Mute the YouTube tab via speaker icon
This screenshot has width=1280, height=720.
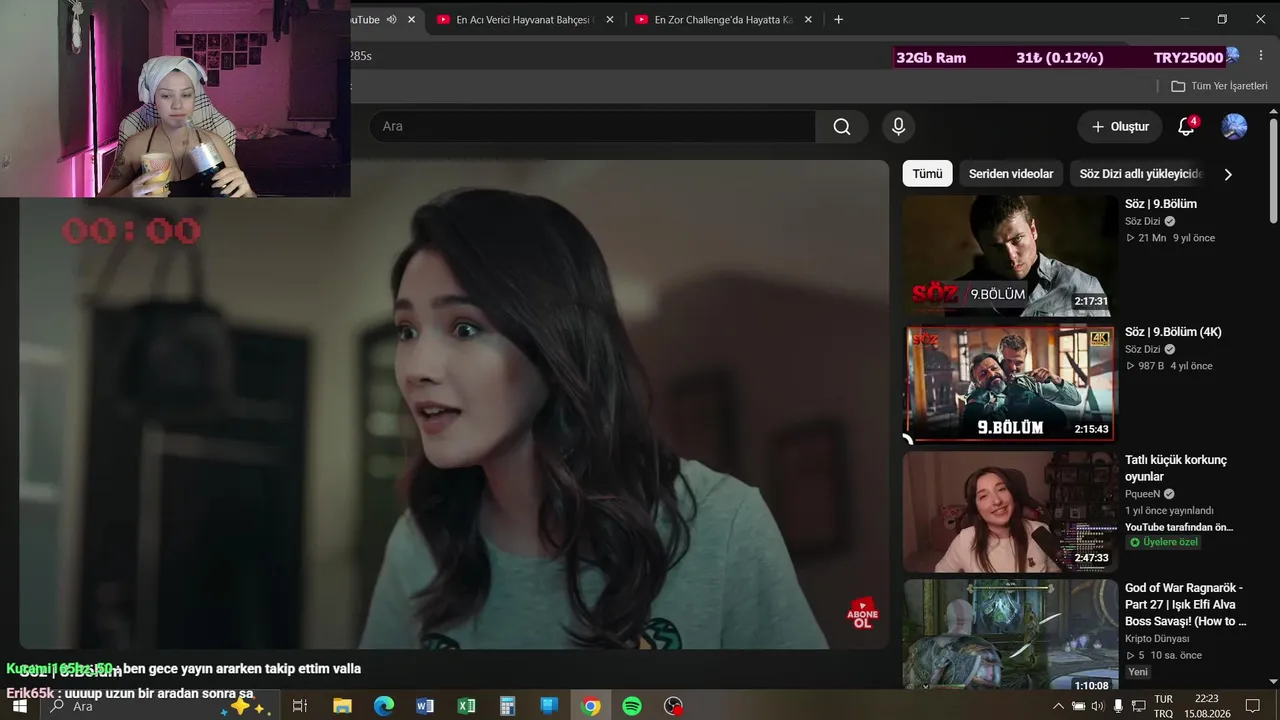click(391, 20)
